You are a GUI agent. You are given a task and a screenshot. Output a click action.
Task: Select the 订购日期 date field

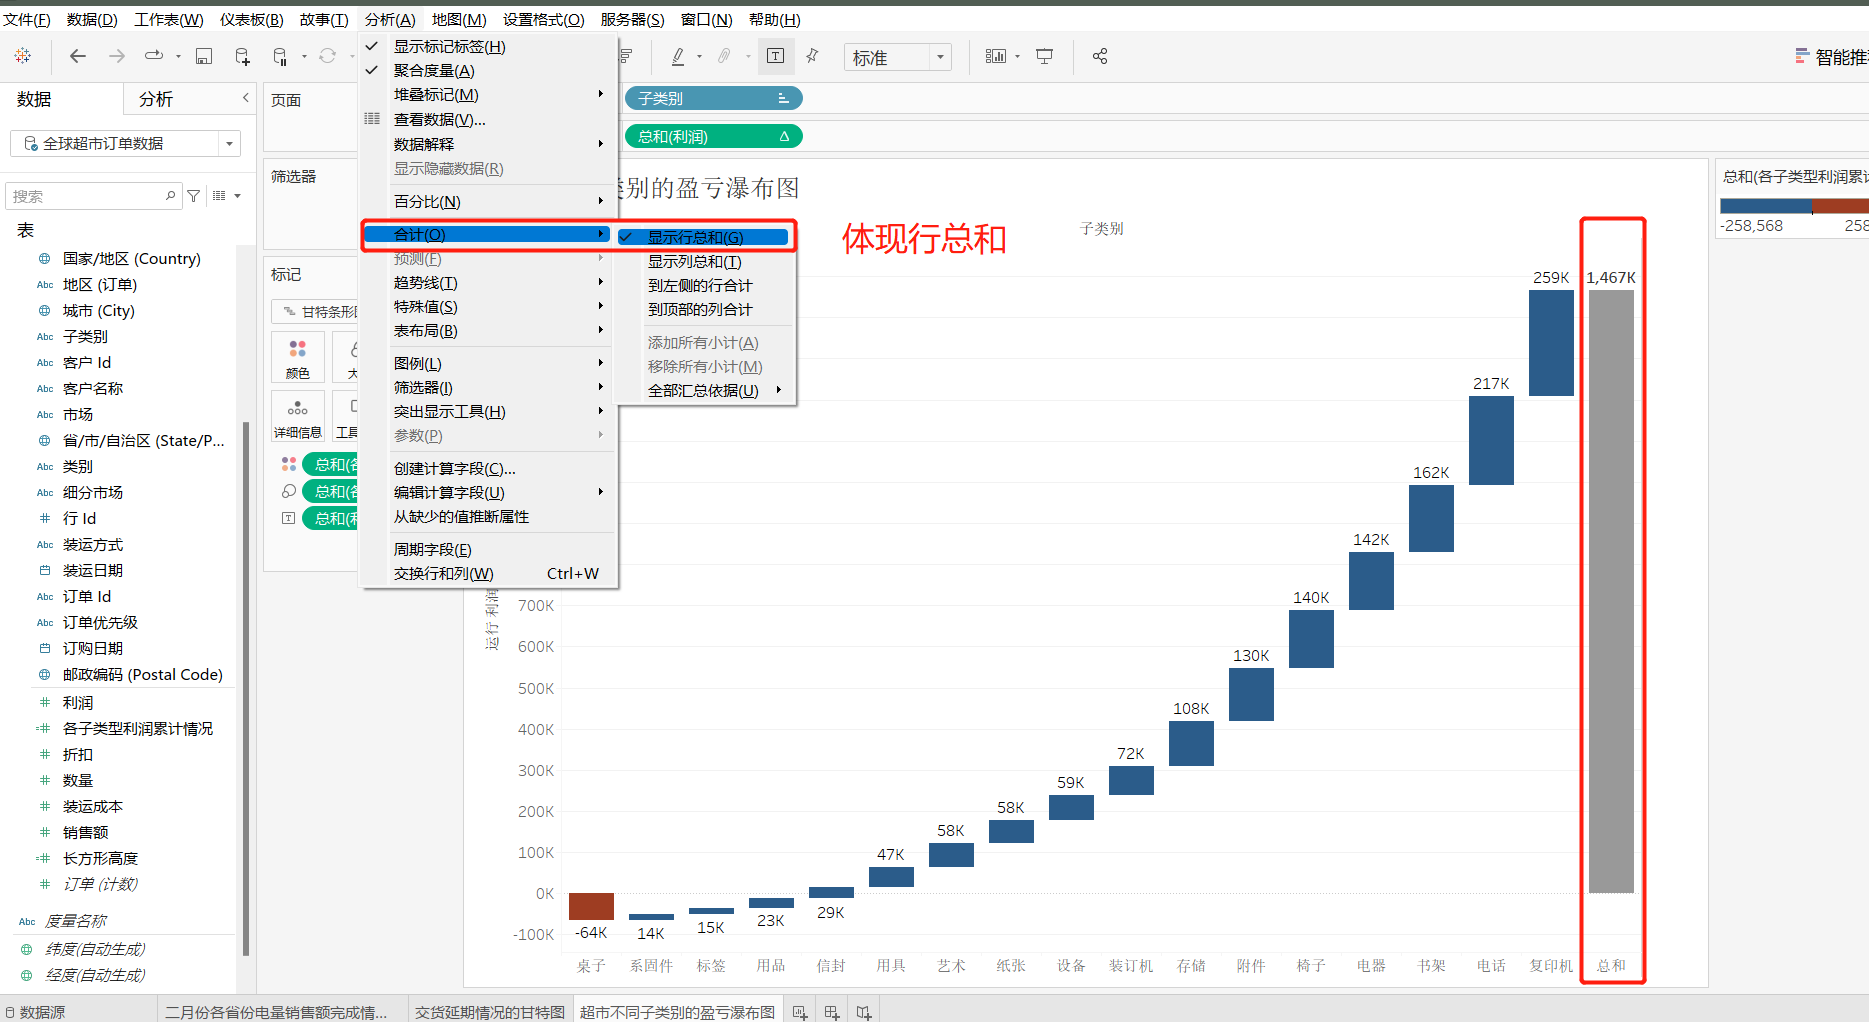pos(93,648)
